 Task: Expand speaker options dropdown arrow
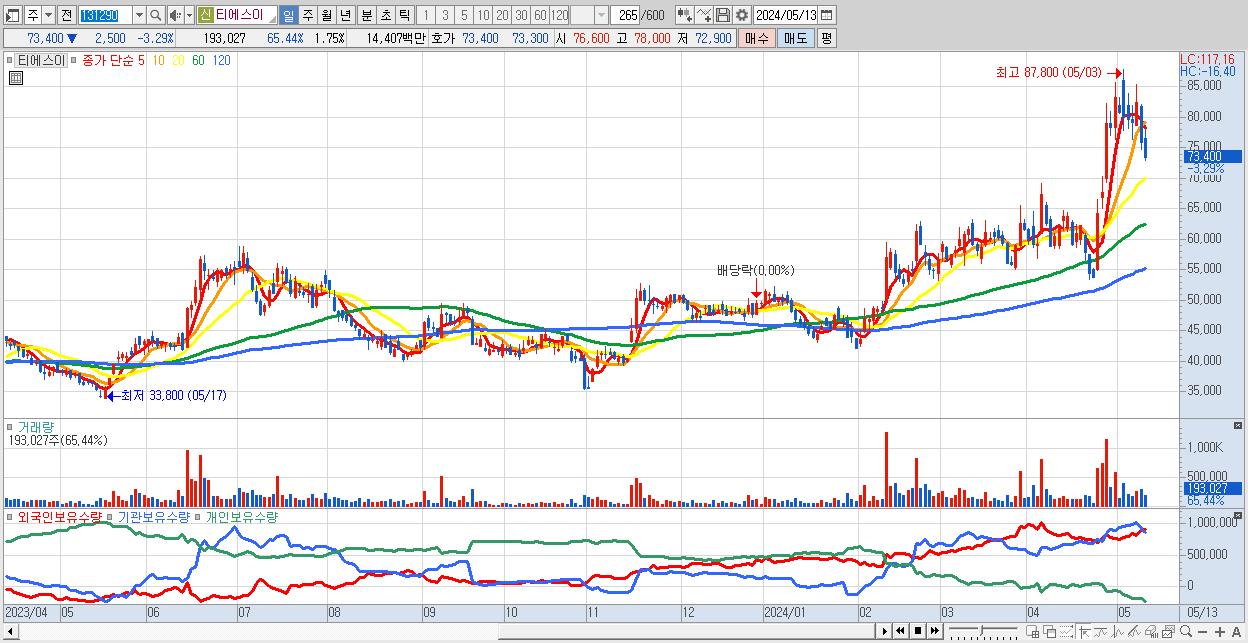point(189,15)
